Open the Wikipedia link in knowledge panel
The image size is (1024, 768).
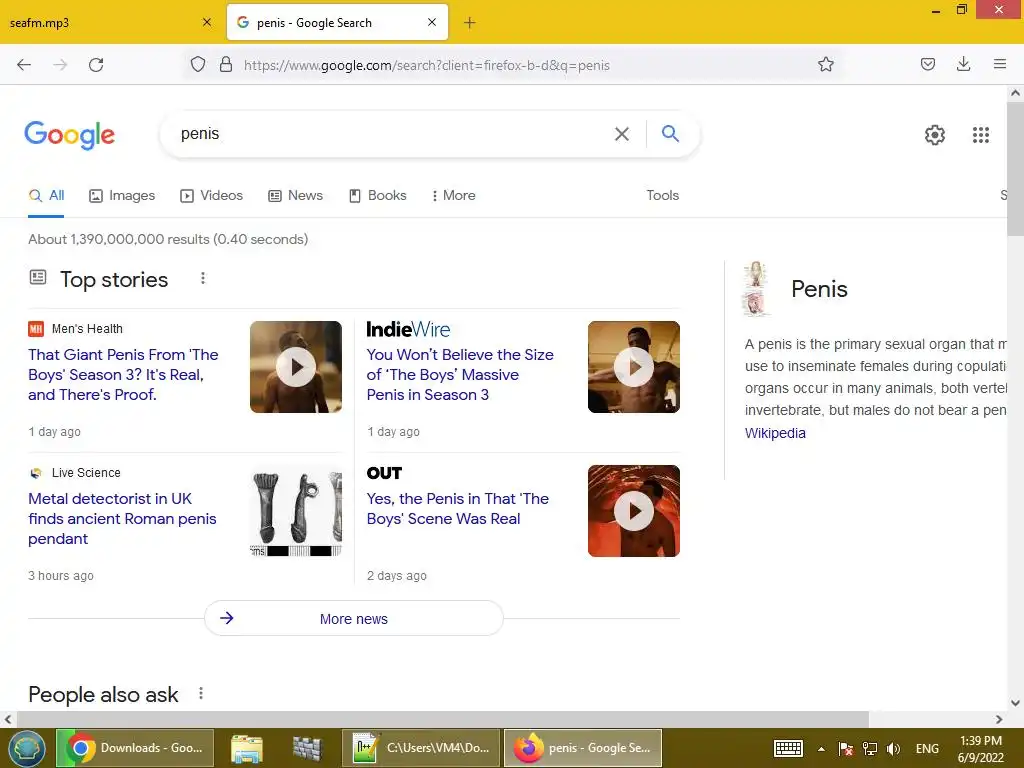pyautogui.click(x=775, y=433)
